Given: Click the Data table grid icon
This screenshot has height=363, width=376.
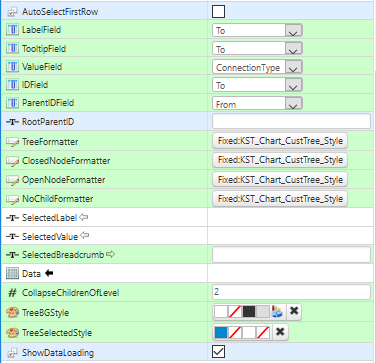Looking at the screenshot, I should (12, 274).
